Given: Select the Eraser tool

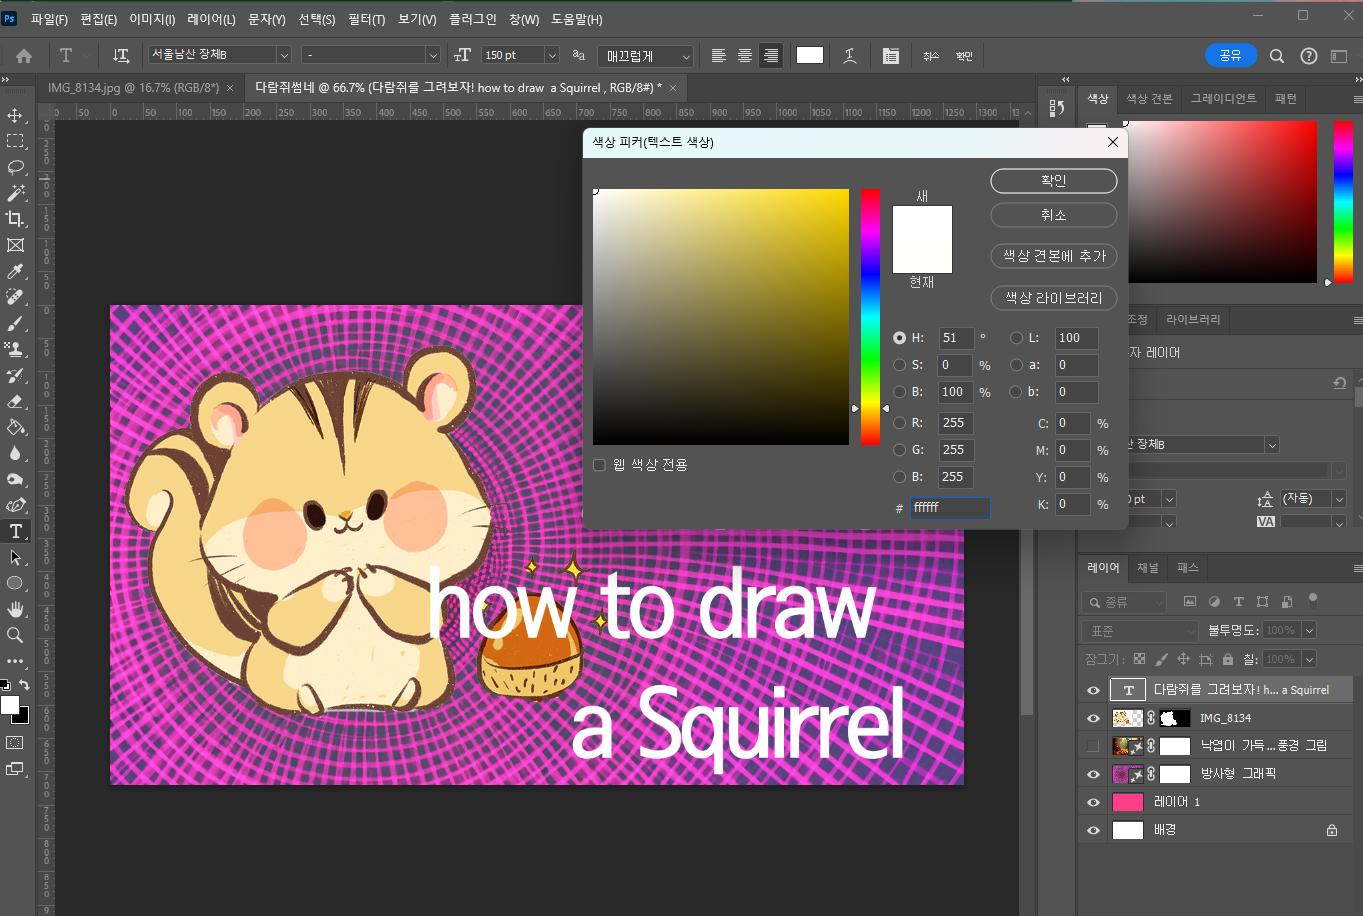Looking at the screenshot, I should [x=15, y=401].
